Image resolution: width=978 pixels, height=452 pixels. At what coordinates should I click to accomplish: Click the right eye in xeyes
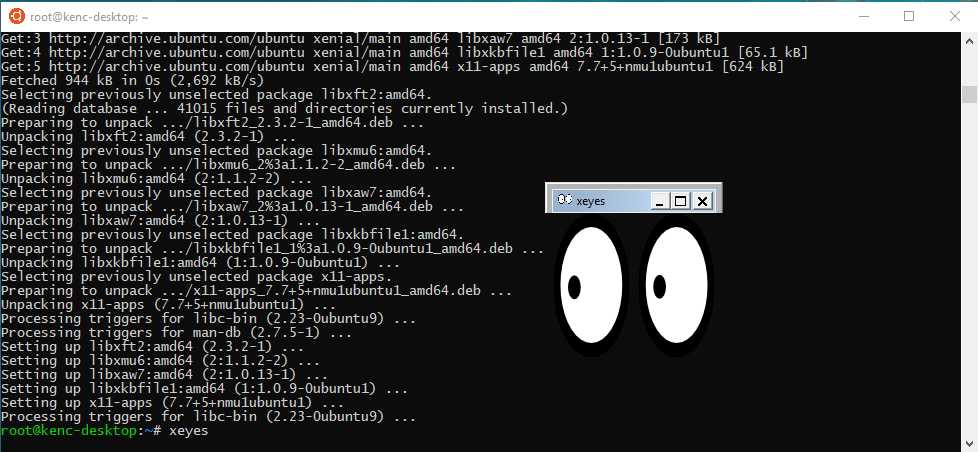coord(676,287)
